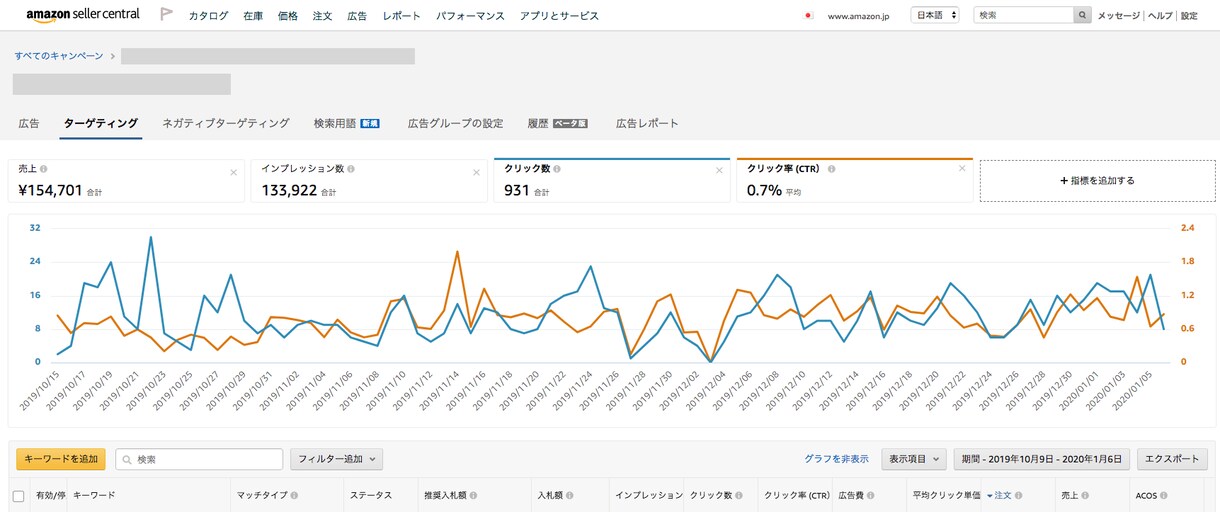
Task: Sort by the クリック率 (CTR) column header
Action: (797, 496)
